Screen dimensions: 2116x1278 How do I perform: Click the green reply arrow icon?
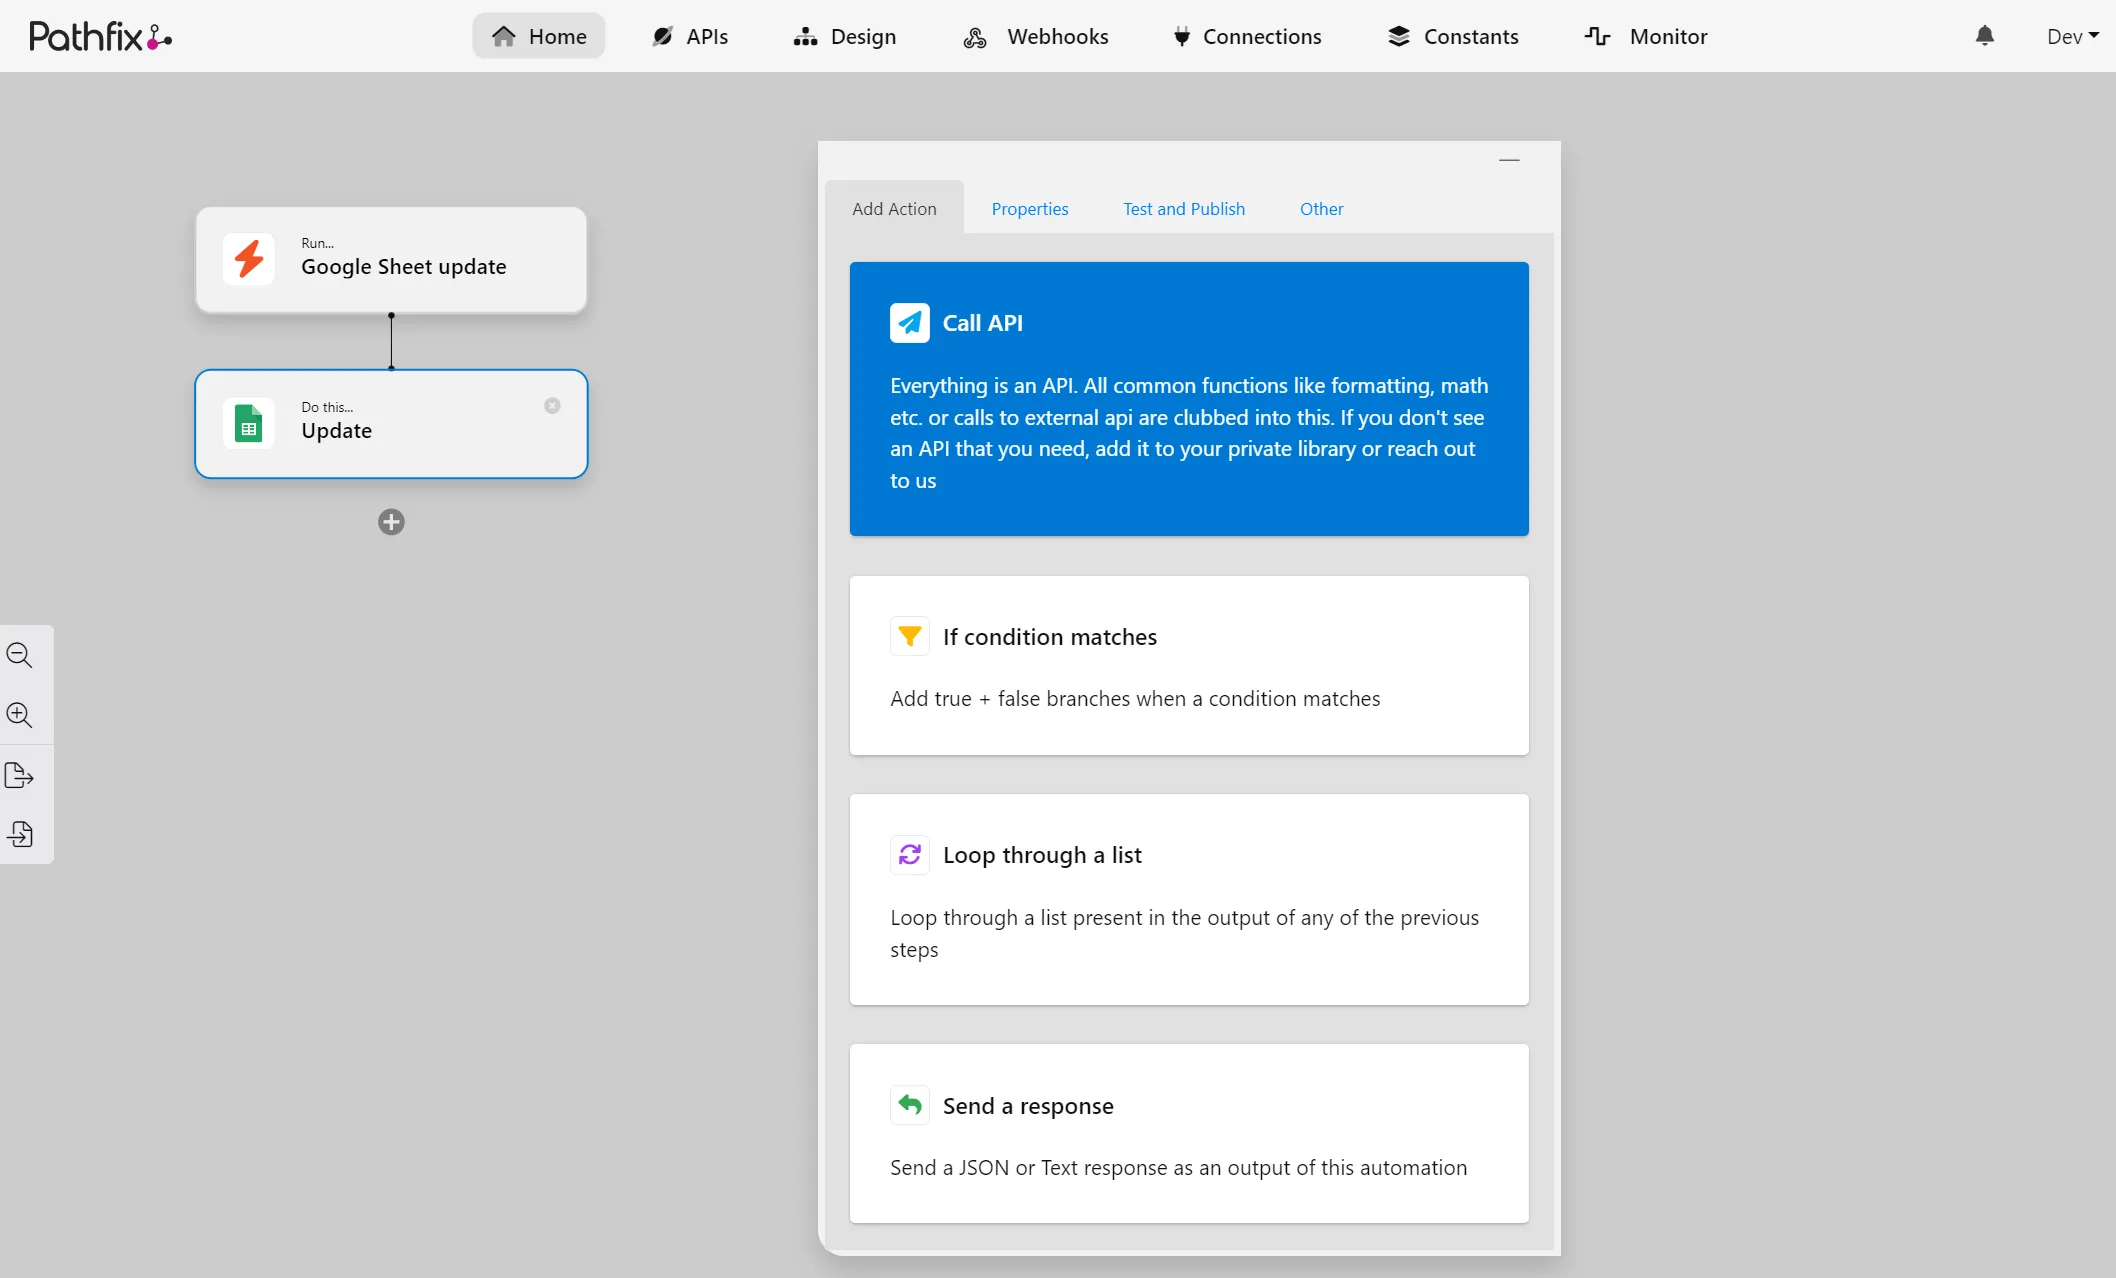tap(910, 1105)
